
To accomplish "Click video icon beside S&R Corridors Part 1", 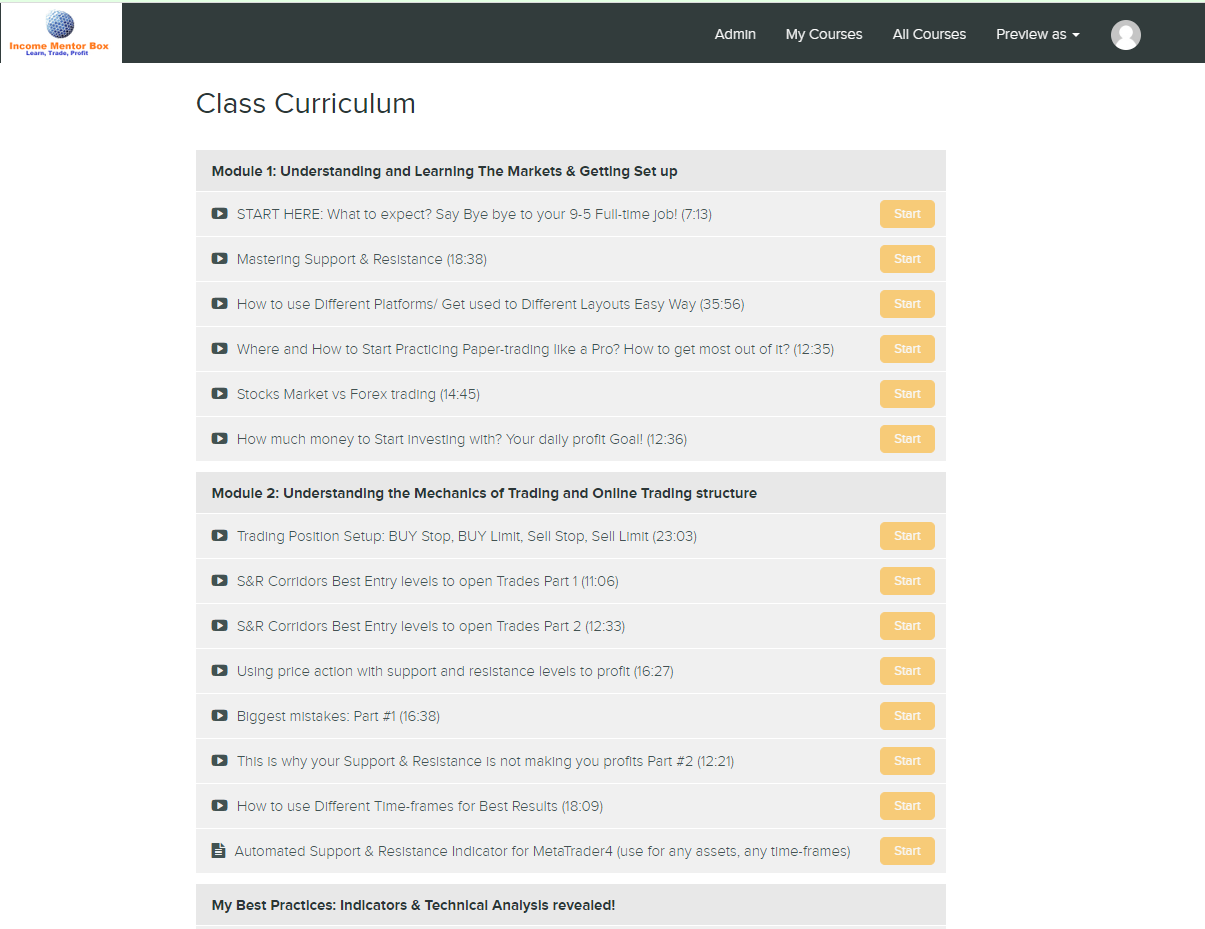I will pyautogui.click(x=220, y=581).
